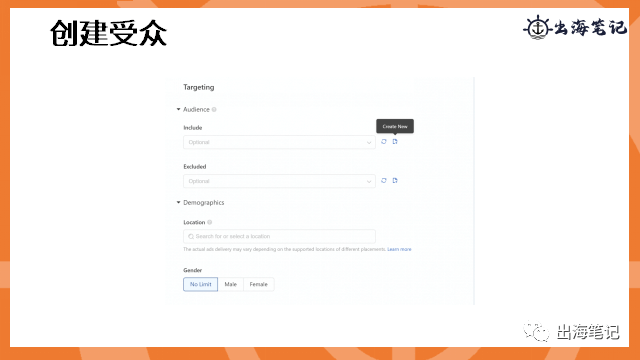Click the Include label
Screen dimensions: 640x360
(x=193, y=128)
